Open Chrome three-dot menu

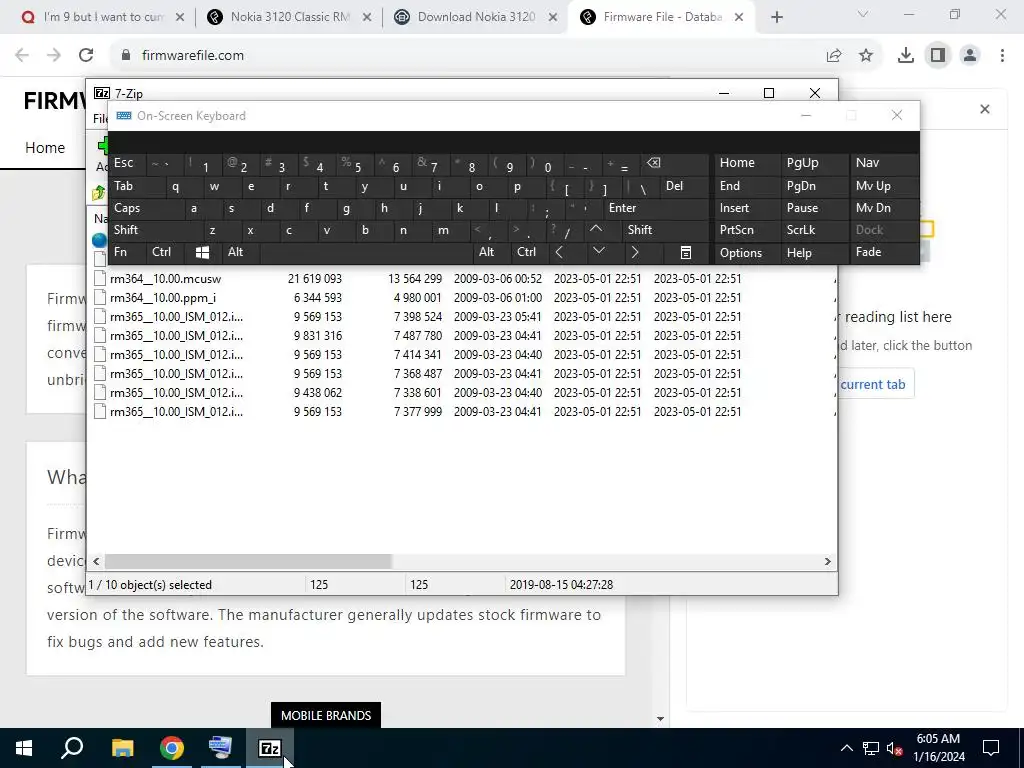1002,56
